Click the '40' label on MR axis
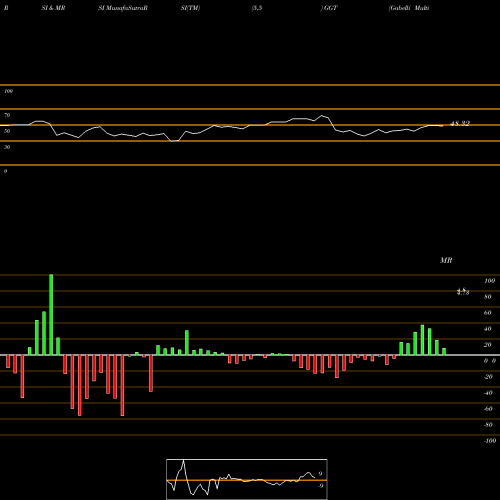500x500 pixels. tap(488, 329)
